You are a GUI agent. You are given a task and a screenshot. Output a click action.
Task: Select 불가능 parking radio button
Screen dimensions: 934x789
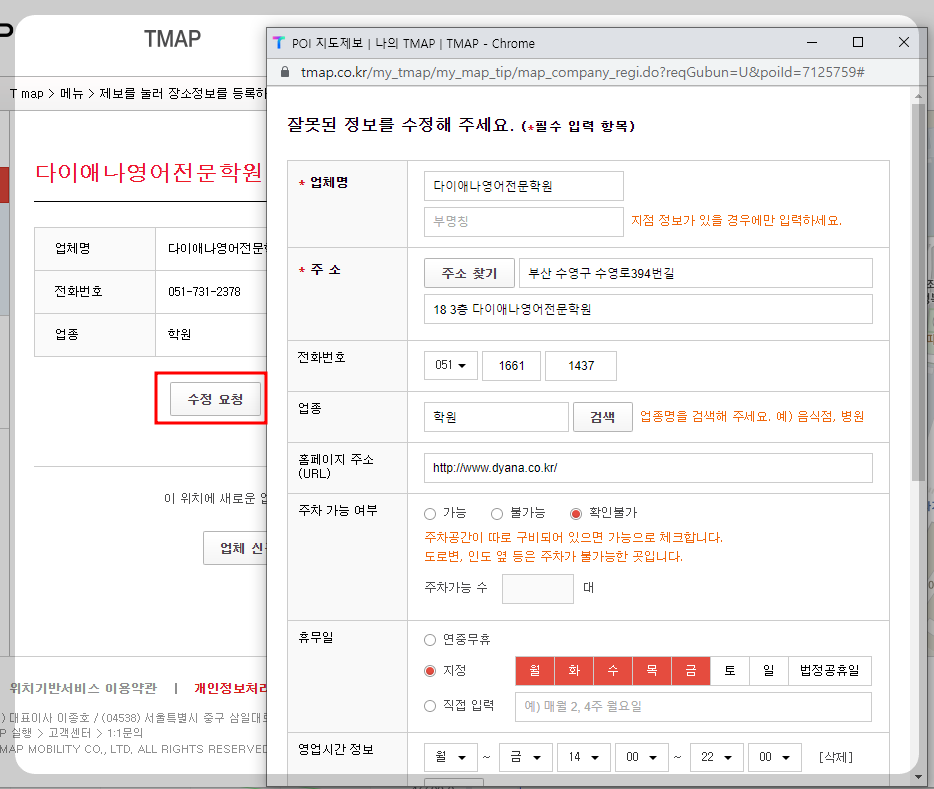(x=497, y=513)
